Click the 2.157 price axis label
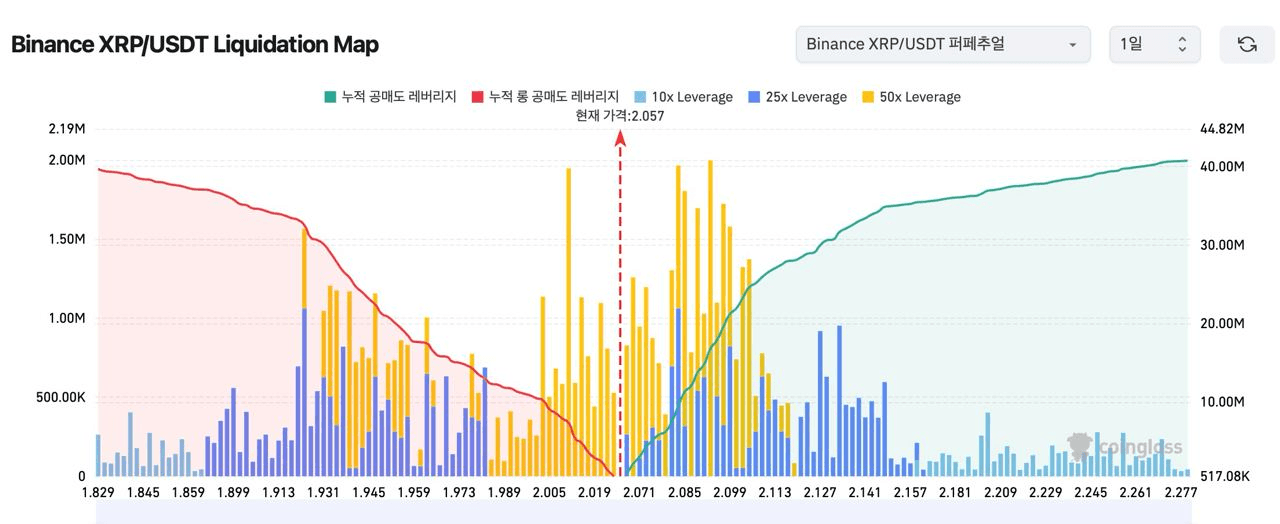 point(910,492)
